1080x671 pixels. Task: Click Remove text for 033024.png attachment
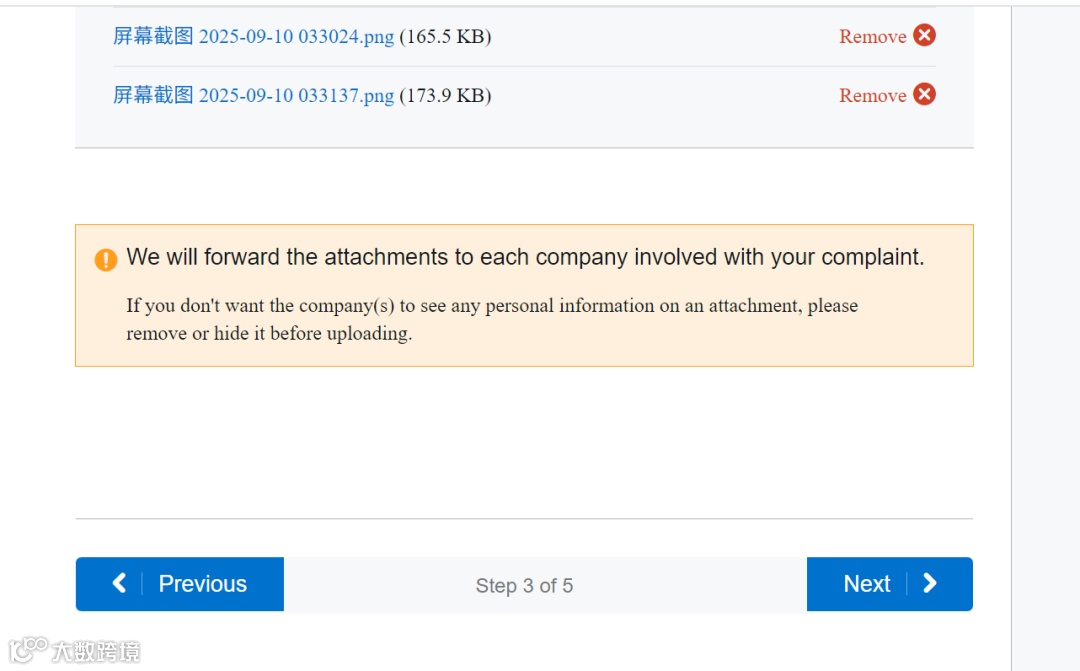(x=872, y=37)
